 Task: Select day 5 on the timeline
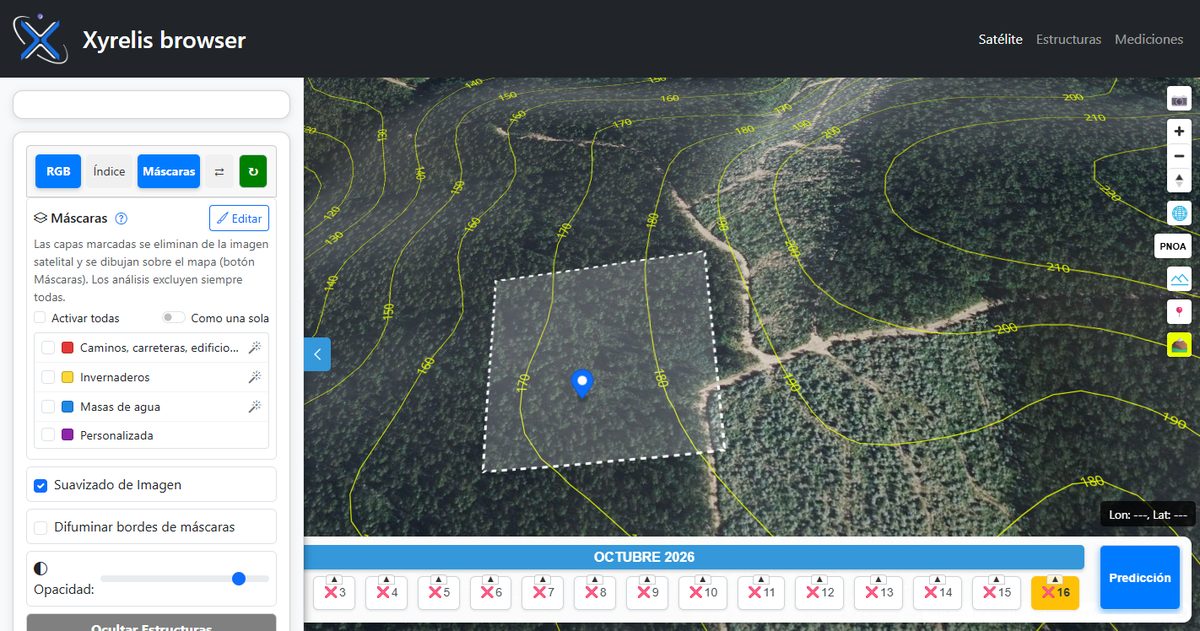(438, 592)
